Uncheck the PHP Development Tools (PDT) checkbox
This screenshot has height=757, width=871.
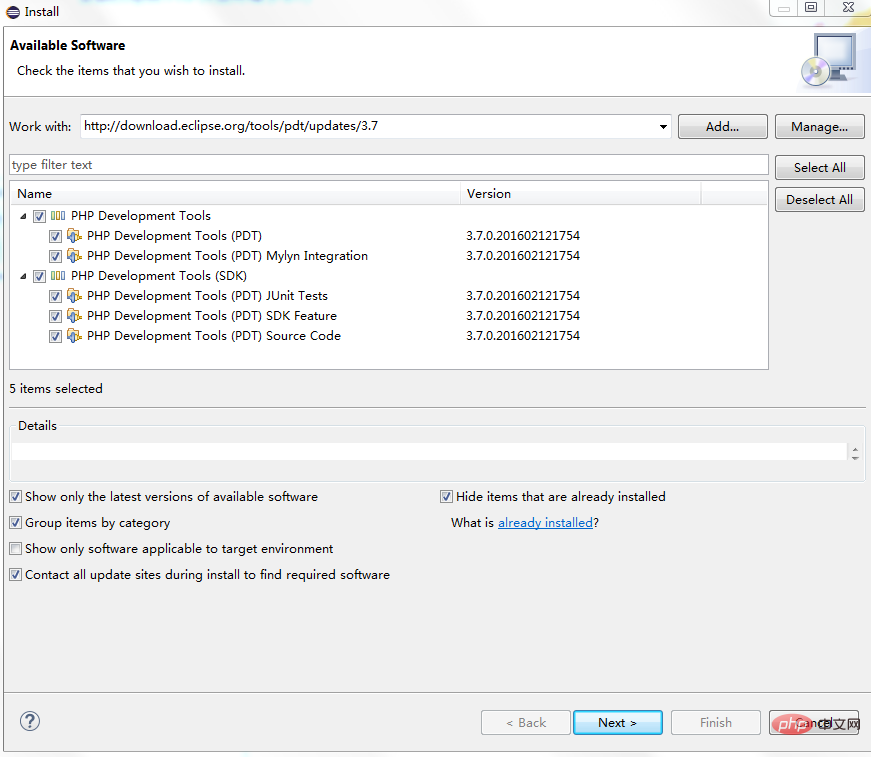pyautogui.click(x=55, y=236)
